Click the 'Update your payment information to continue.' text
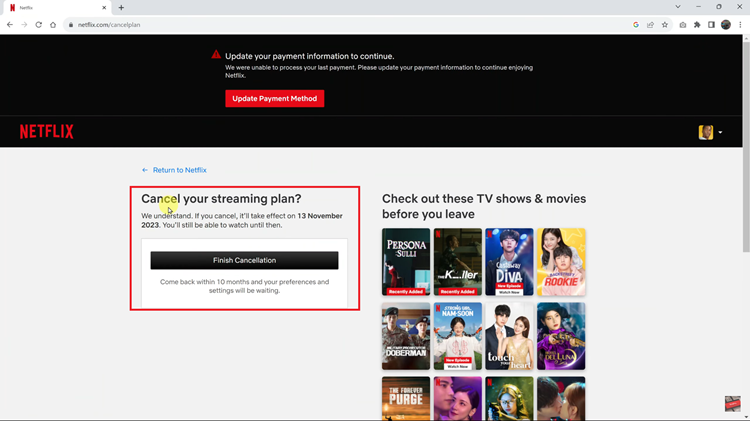The width and height of the screenshot is (750, 421). coord(309,56)
